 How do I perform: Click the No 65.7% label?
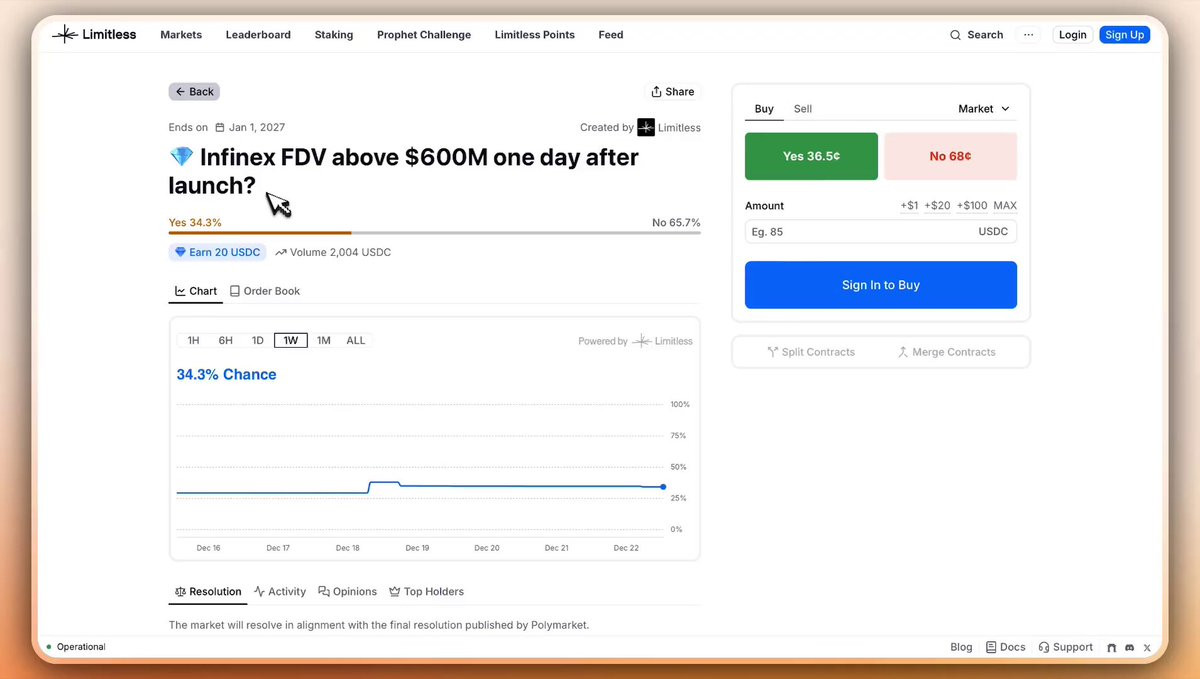[x=676, y=222]
